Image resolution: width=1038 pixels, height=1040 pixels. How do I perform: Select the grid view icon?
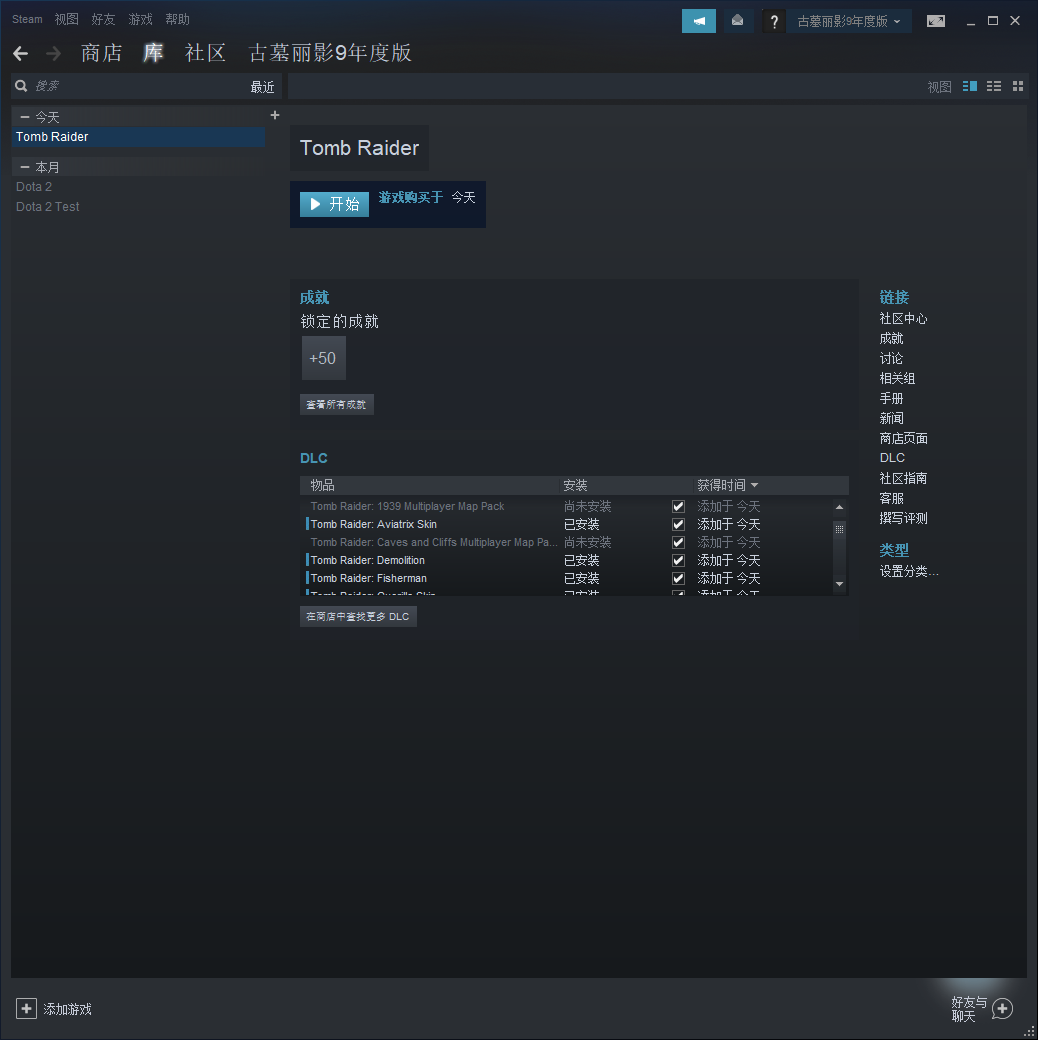1017,86
